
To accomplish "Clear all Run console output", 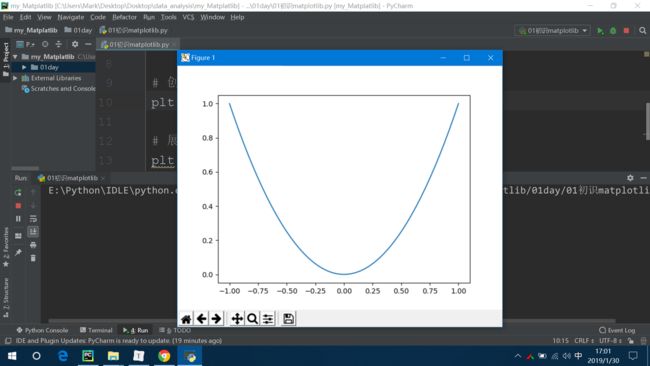I will pyautogui.click(x=33, y=258).
